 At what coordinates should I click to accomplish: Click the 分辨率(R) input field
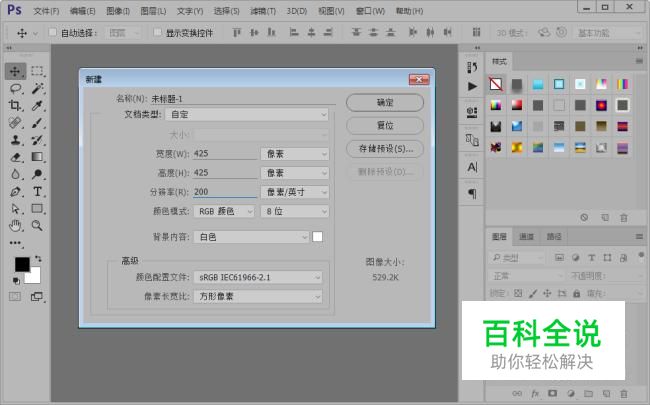(x=225, y=192)
